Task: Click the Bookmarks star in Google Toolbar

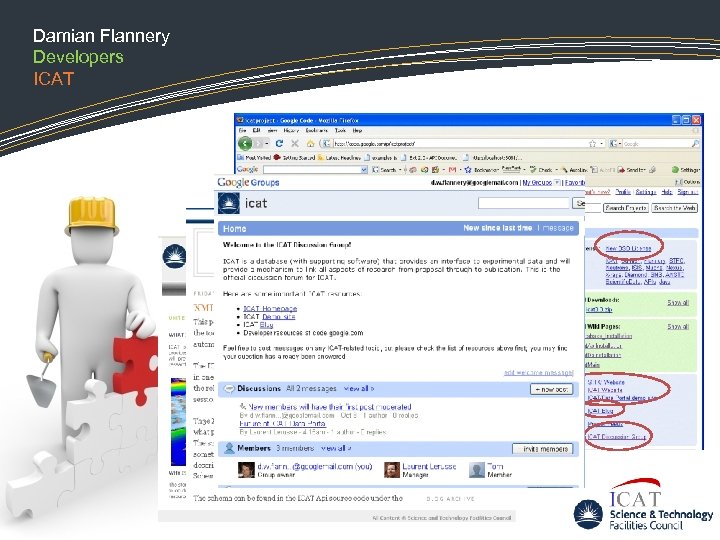Action: [x=468, y=170]
